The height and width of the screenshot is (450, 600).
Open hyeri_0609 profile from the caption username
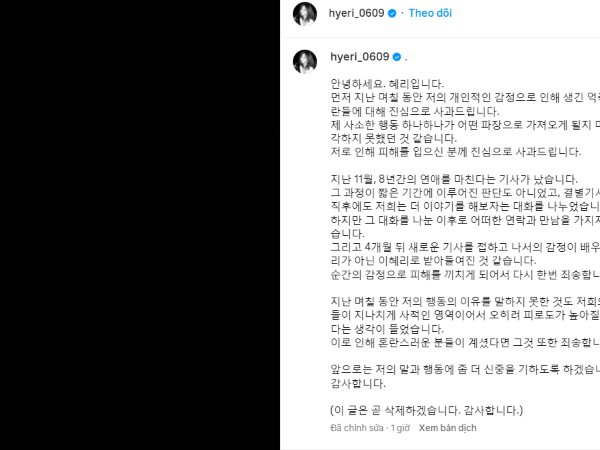(360, 57)
